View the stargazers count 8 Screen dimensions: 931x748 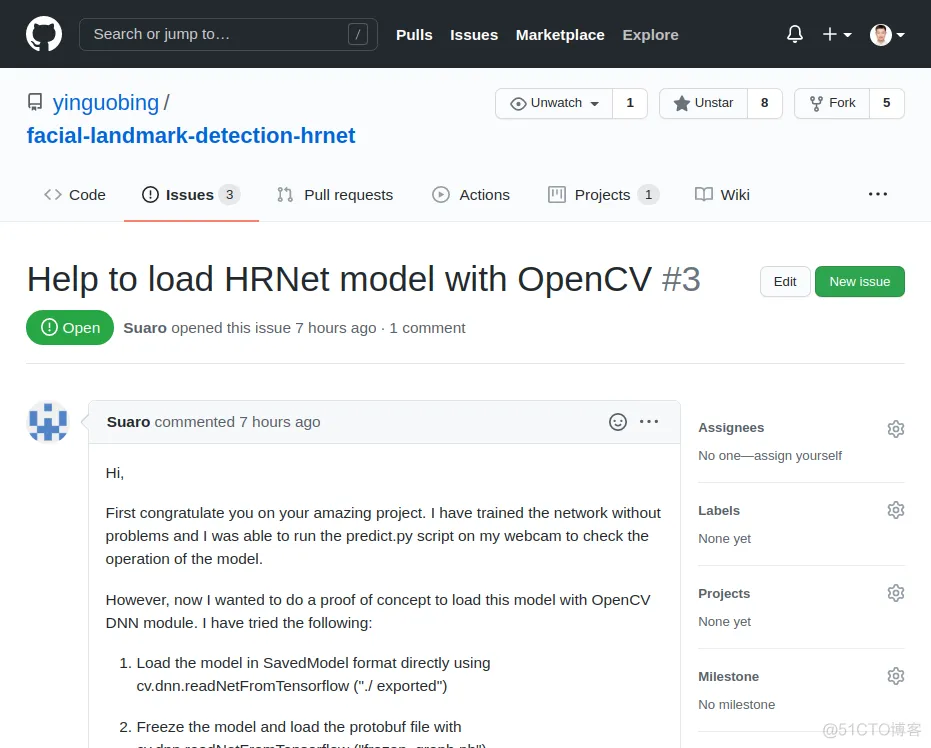click(x=765, y=103)
